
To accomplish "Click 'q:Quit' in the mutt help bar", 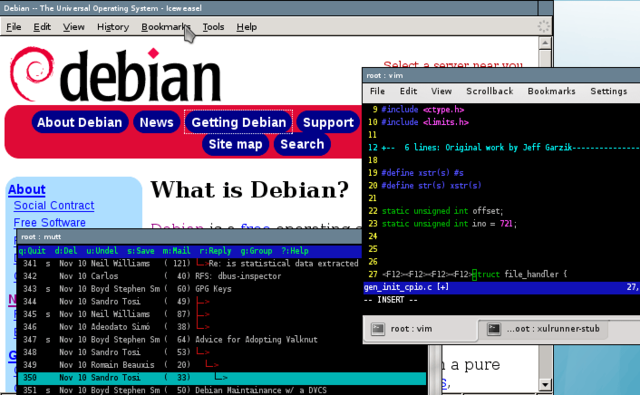I will (32, 251).
